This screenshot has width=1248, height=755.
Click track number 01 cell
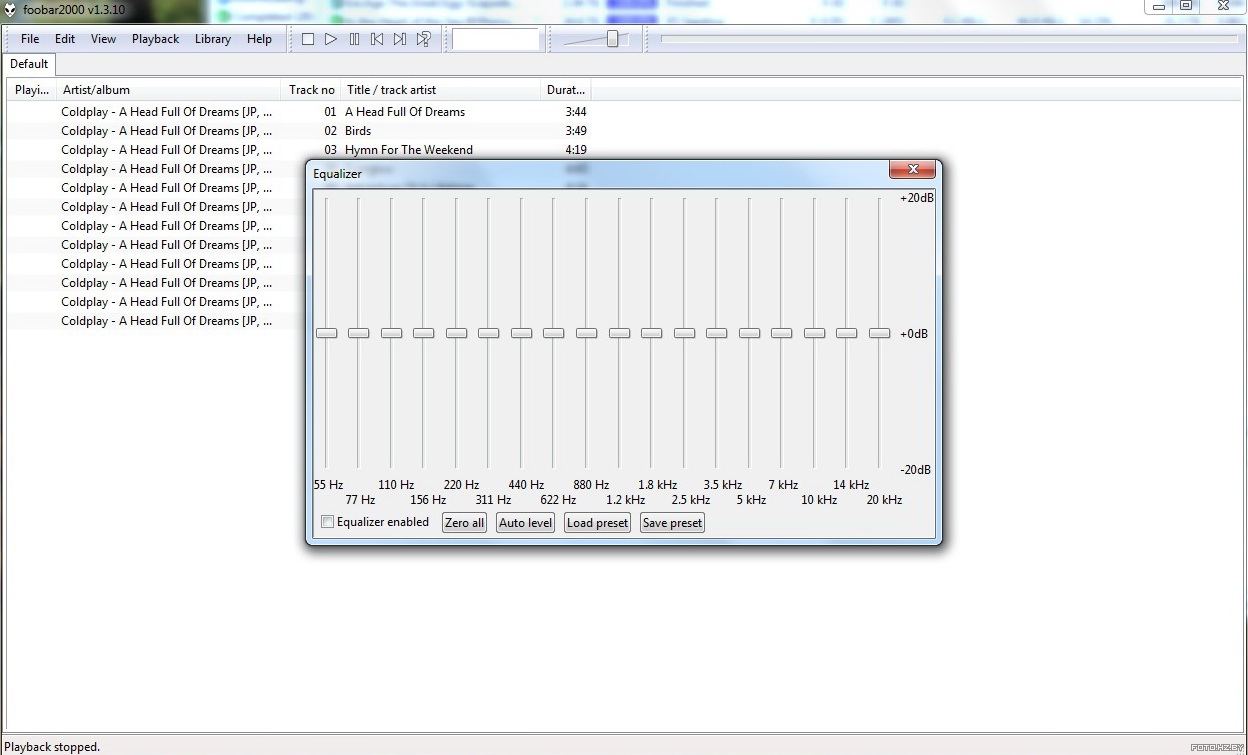[x=330, y=112]
